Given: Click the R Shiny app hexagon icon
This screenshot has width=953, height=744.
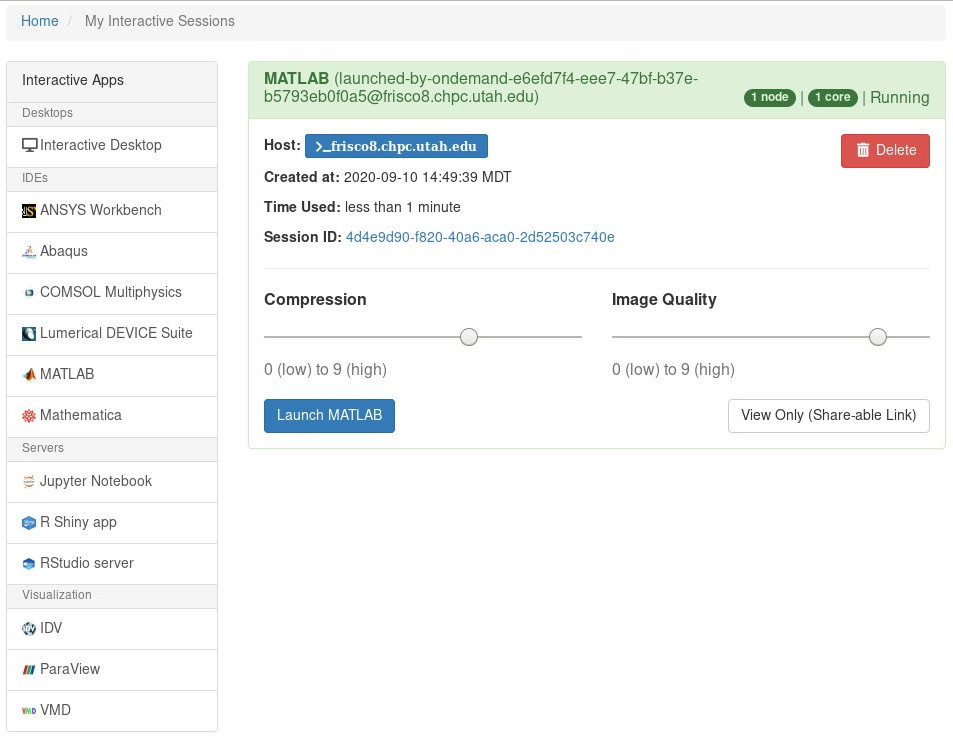Looking at the screenshot, I should pos(29,523).
